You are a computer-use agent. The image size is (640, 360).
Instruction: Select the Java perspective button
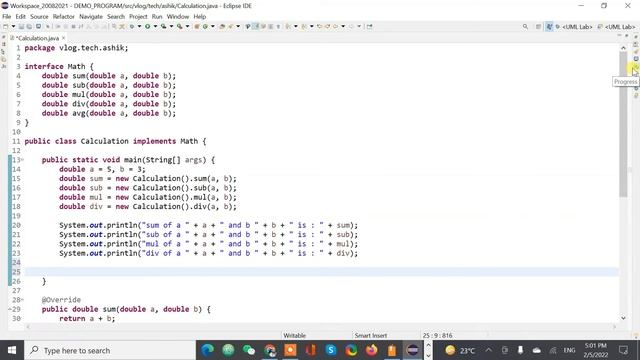pyautogui.click(x=549, y=27)
